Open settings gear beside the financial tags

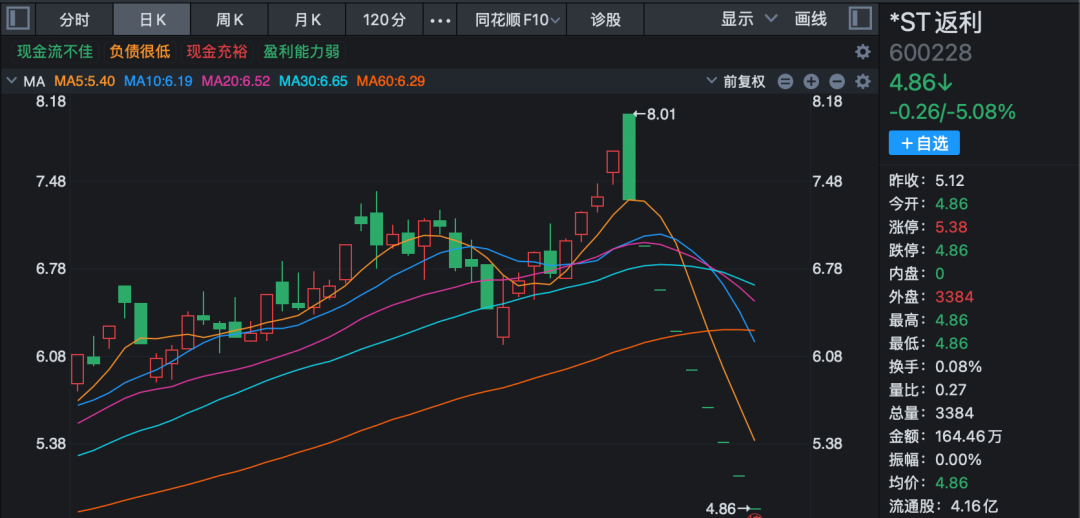[x=862, y=52]
